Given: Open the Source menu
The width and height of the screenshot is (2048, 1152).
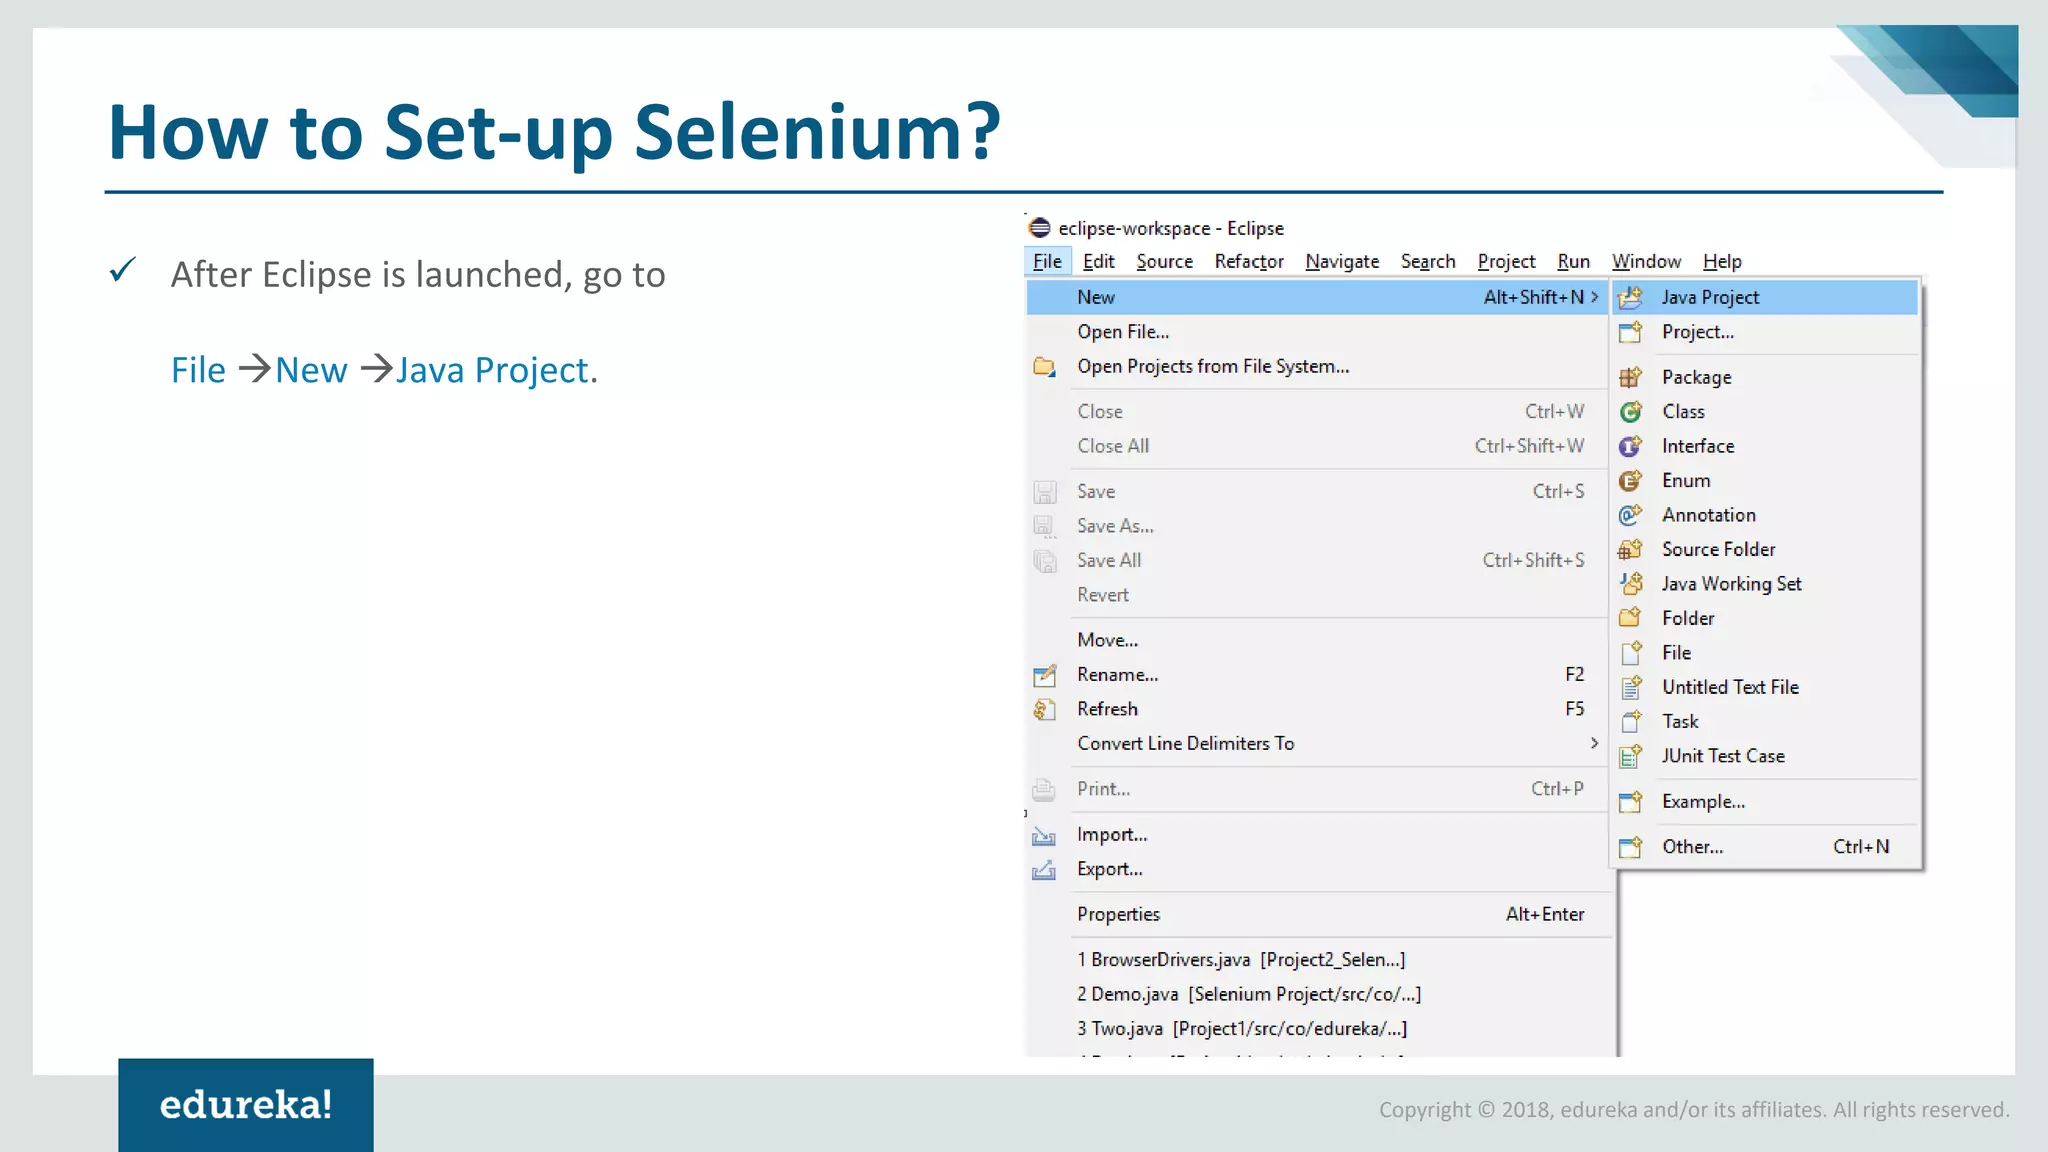Looking at the screenshot, I should (1164, 261).
